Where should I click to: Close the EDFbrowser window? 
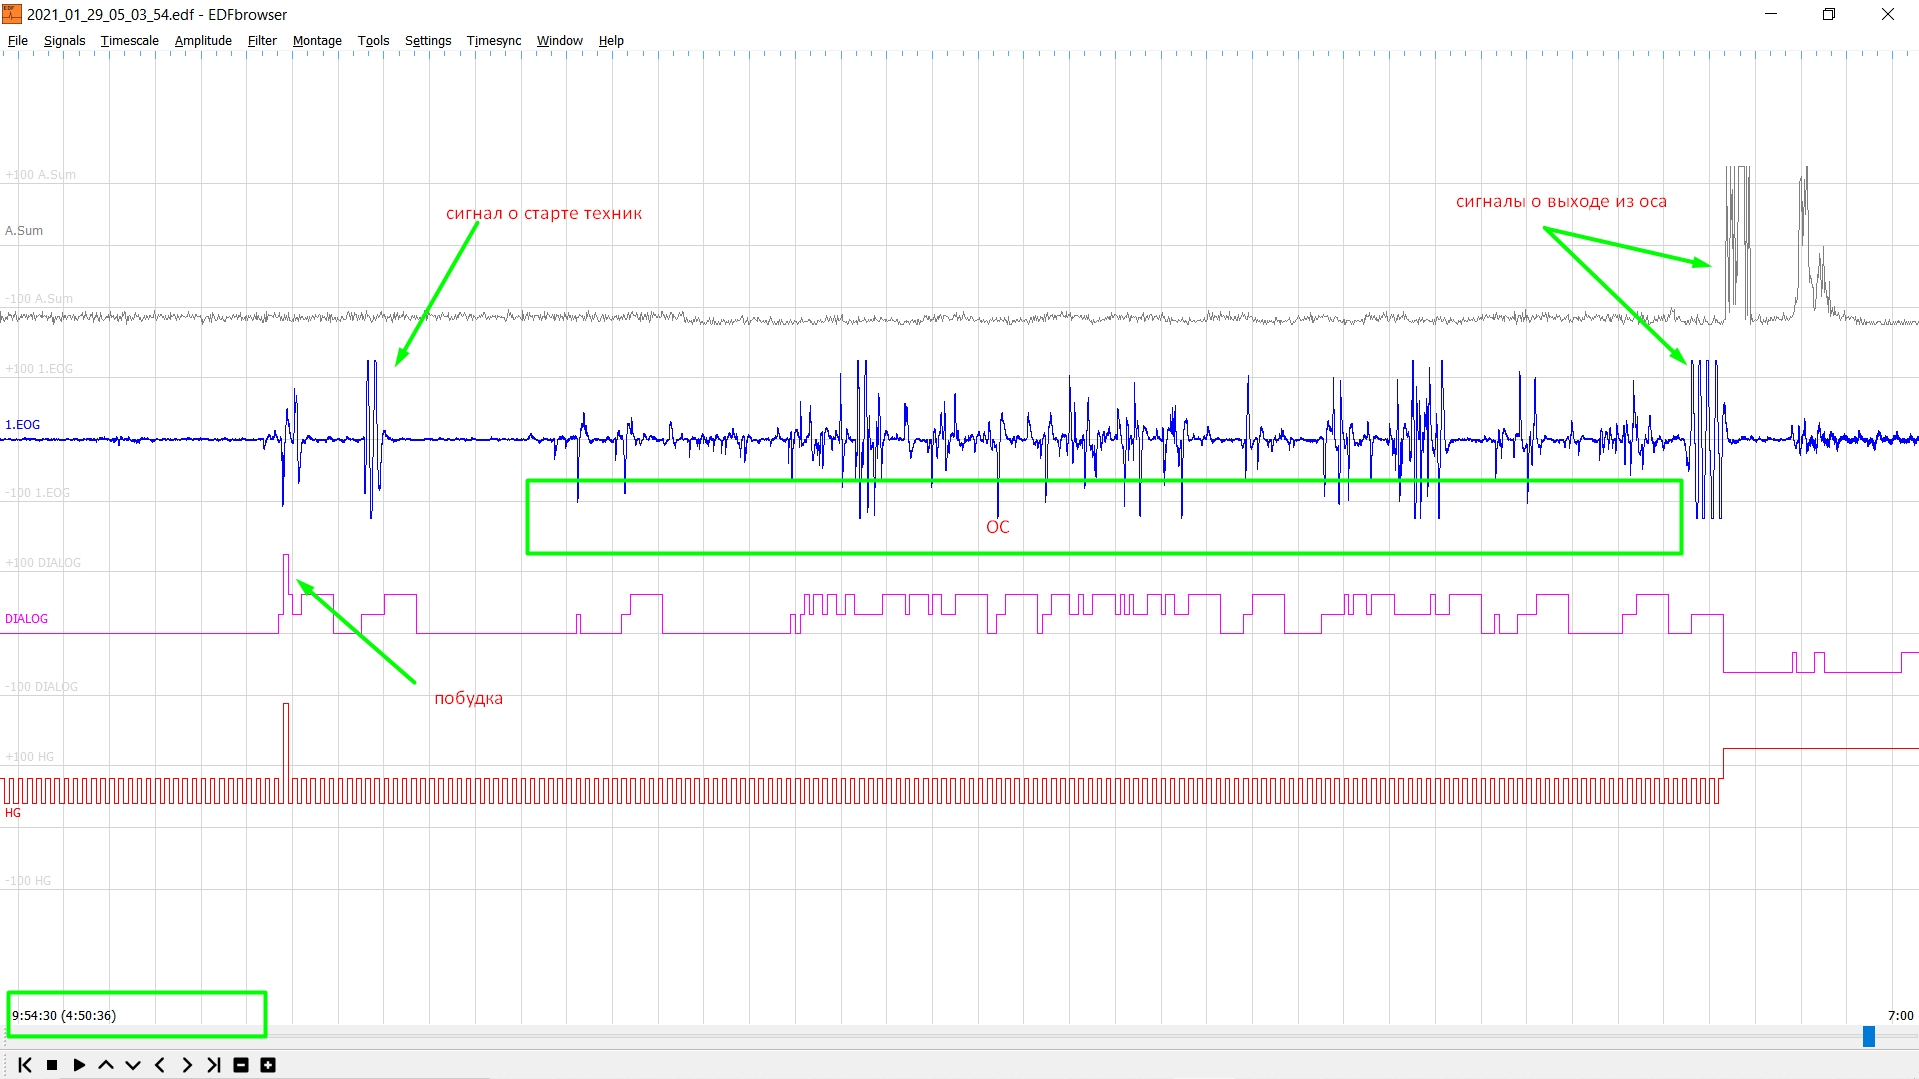pyautogui.click(x=1888, y=14)
